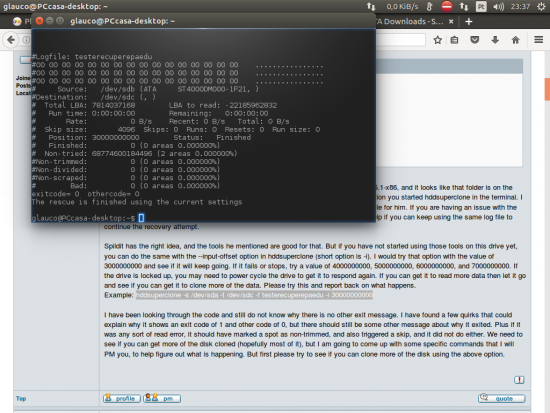The width and height of the screenshot is (550, 413).
Task: View the poster's profile
Action: [x=122, y=399]
